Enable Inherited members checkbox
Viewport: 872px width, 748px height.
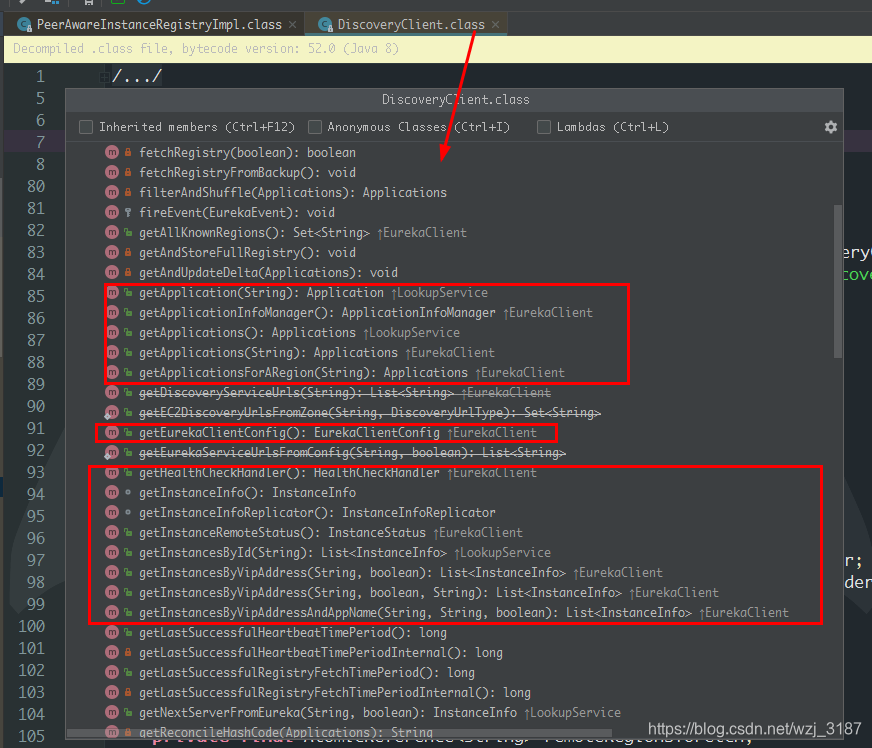point(86,127)
